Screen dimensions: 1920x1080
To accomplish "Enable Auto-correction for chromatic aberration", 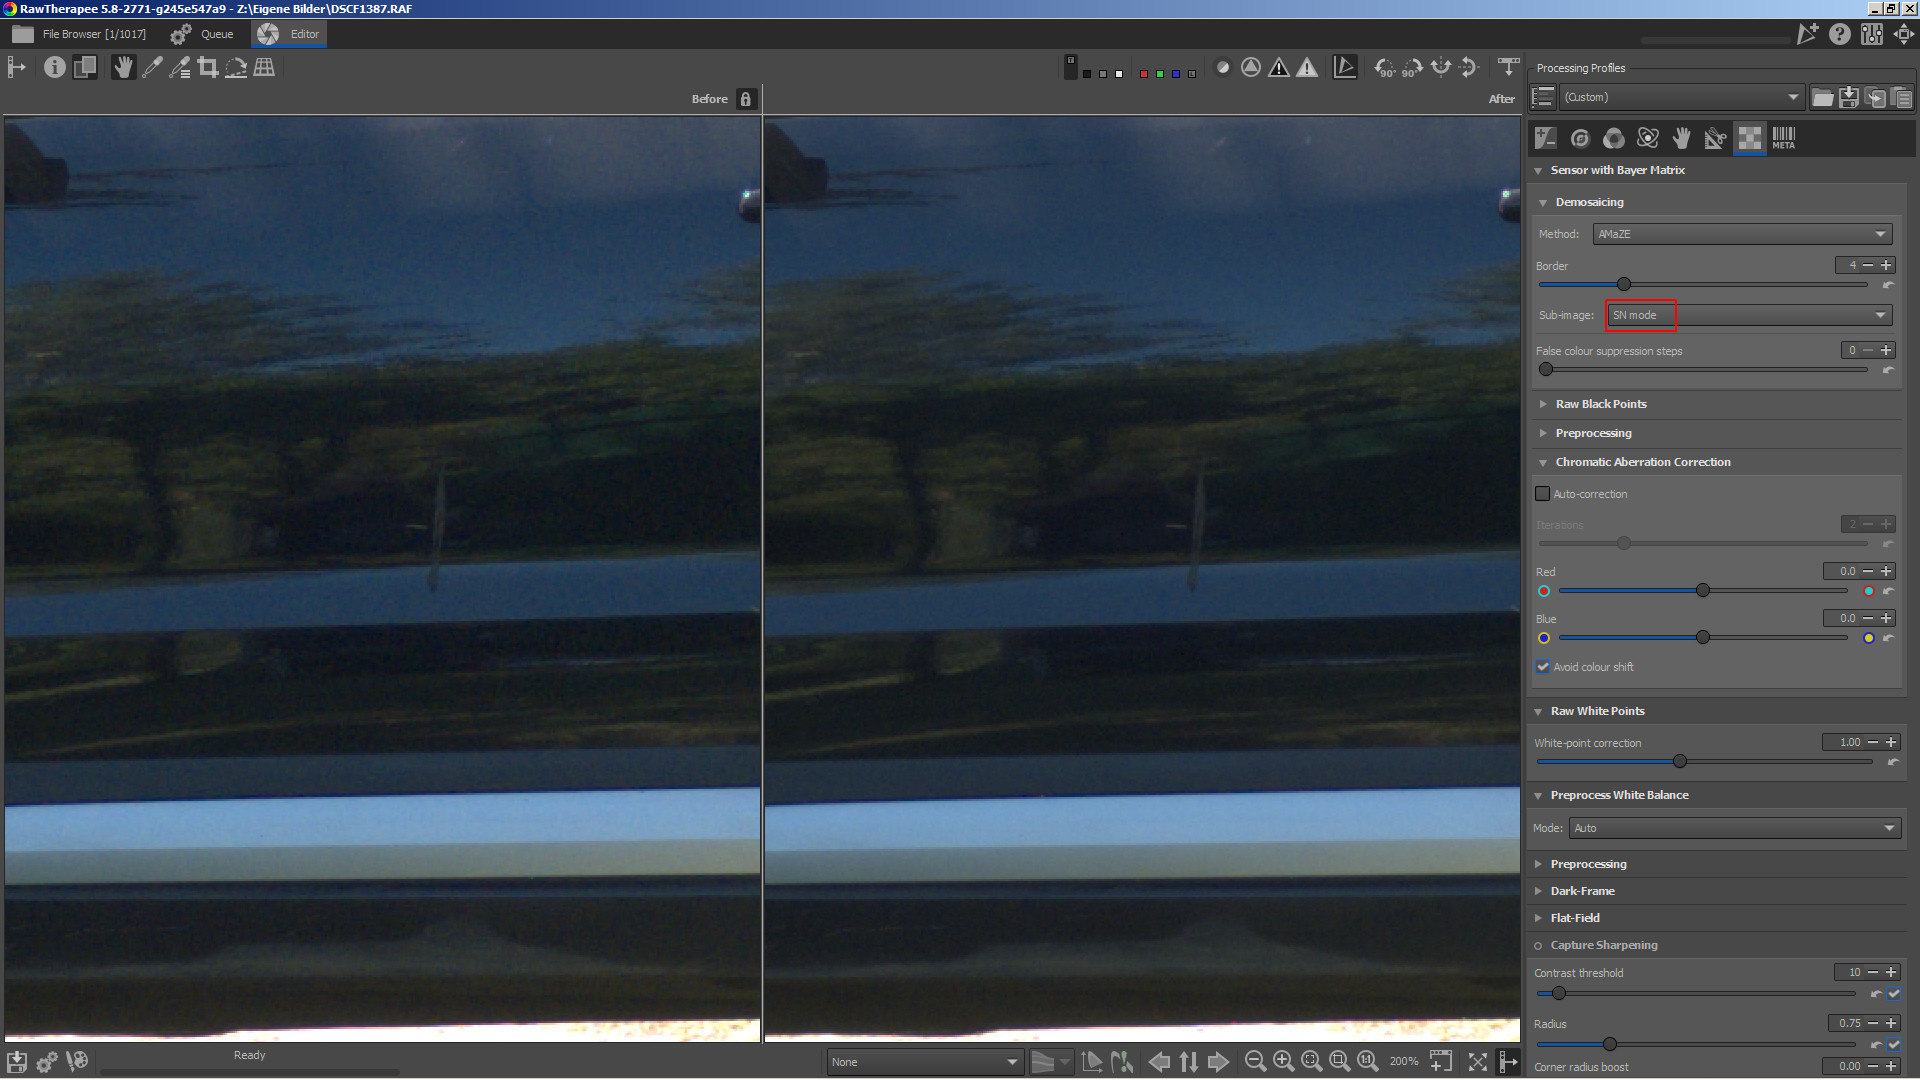I will coord(1543,494).
